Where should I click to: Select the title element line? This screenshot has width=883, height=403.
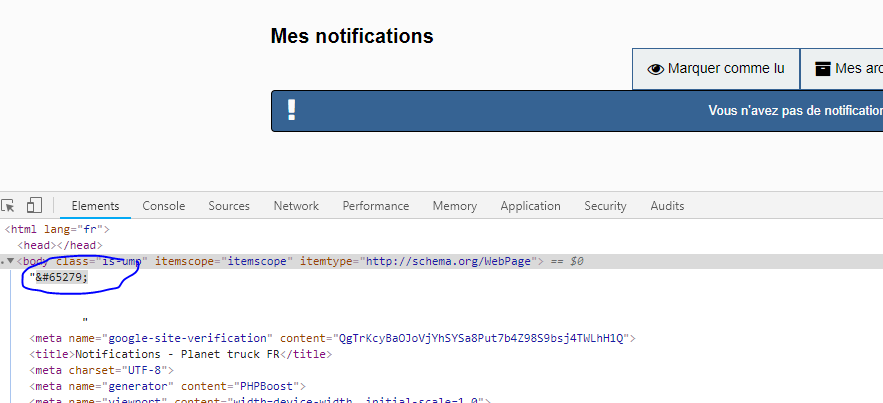179,354
